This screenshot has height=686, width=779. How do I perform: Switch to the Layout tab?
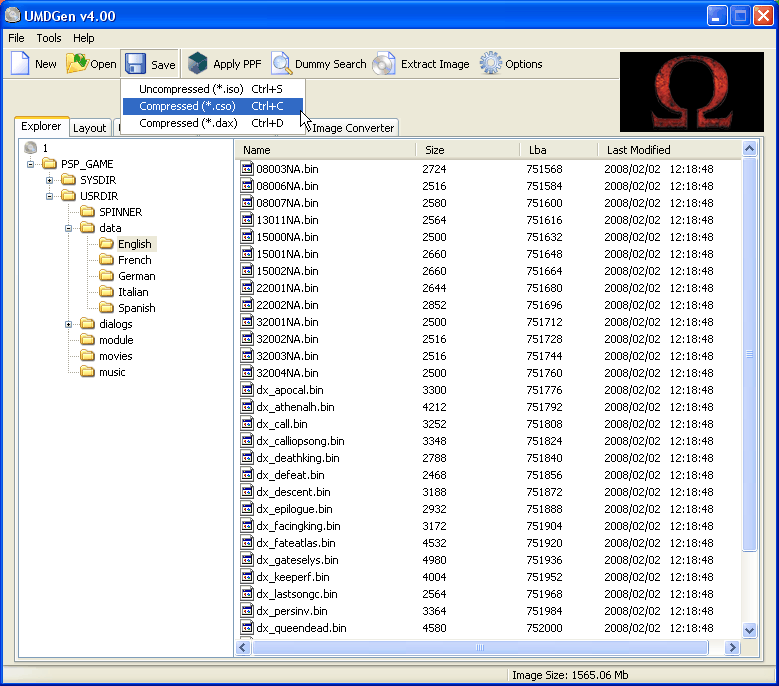click(x=89, y=128)
